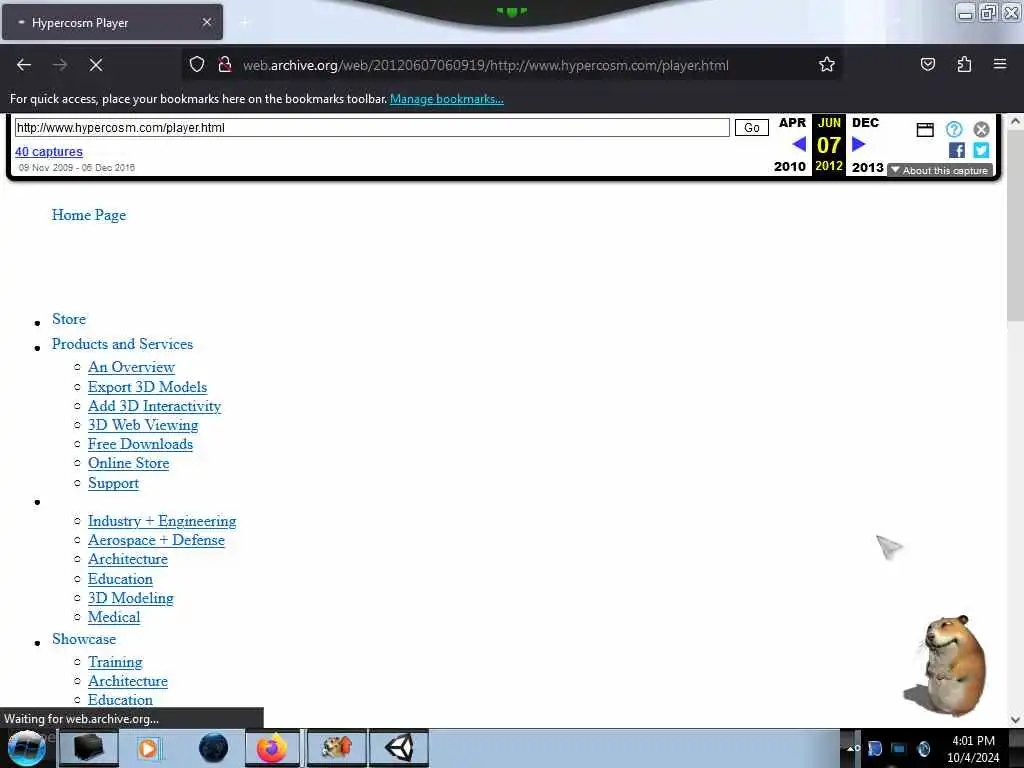Click the vertical scrollbar thumb
1024x768 pixels.
[x=1015, y=225]
